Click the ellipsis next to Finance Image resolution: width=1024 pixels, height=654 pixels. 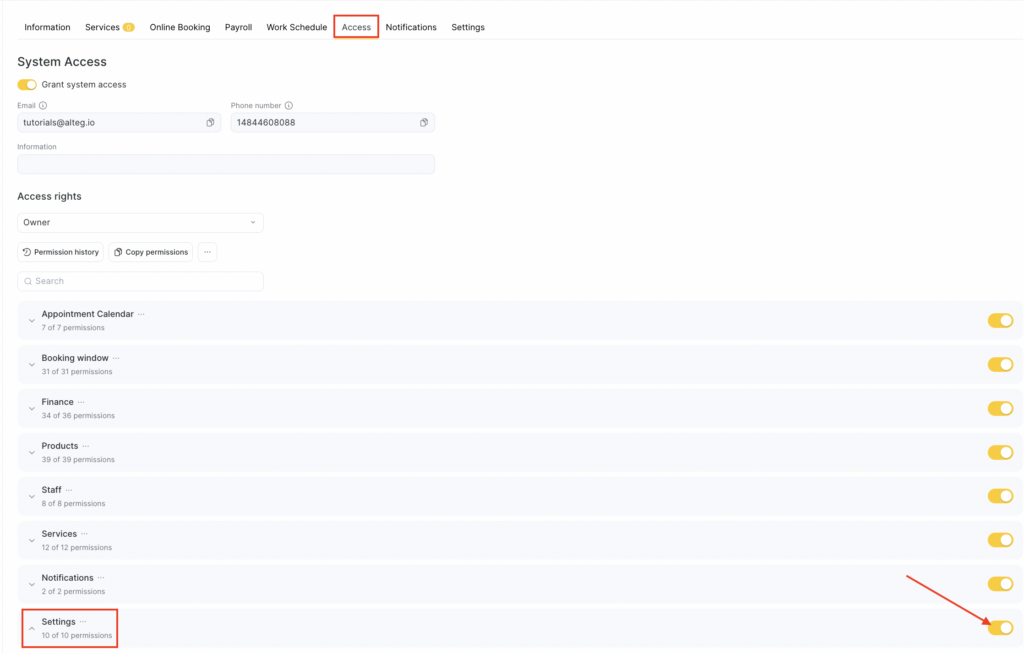click(82, 402)
